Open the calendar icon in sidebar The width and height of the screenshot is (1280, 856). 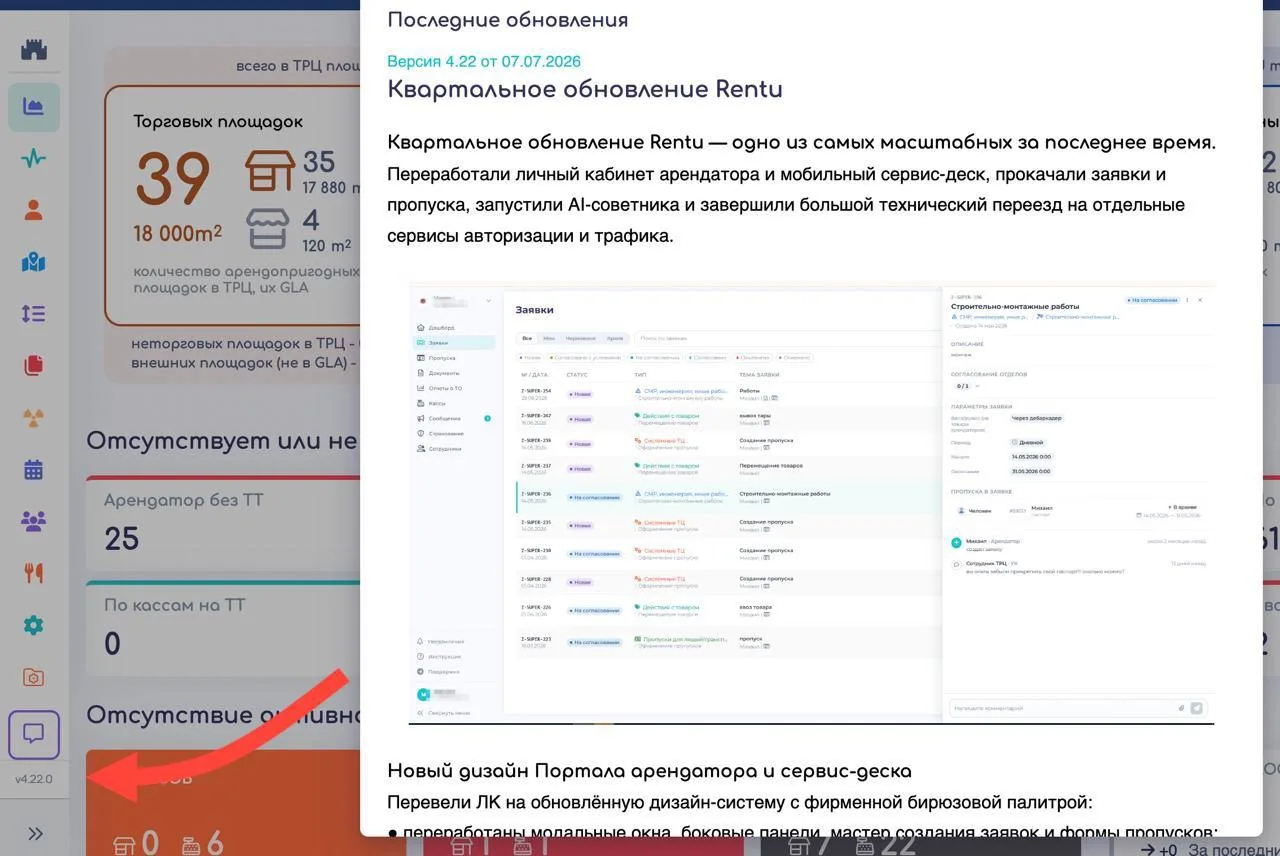(x=34, y=469)
